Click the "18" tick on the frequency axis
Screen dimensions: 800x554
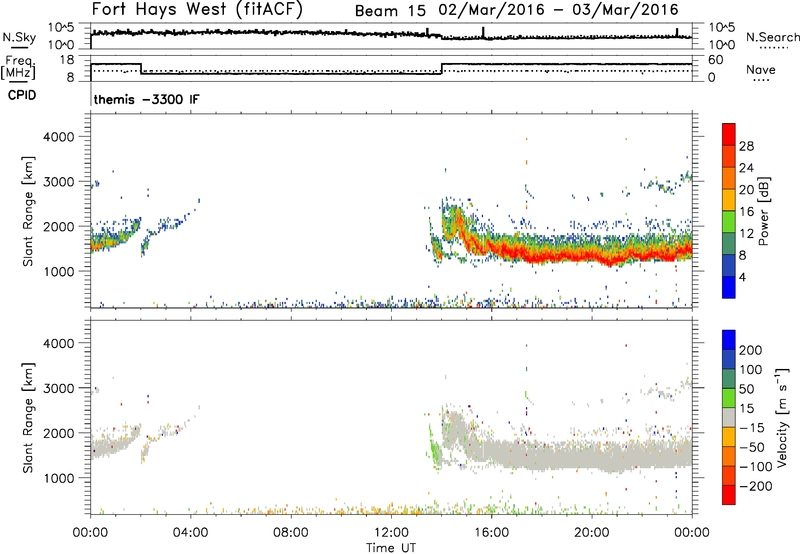point(67,60)
